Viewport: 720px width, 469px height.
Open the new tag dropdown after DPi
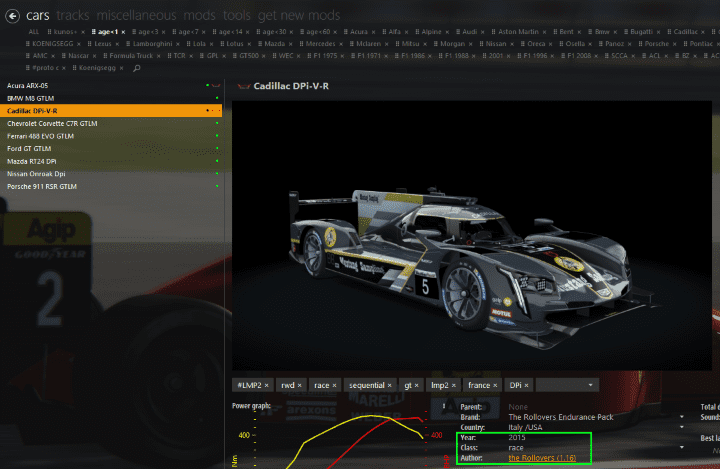(x=591, y=385)
